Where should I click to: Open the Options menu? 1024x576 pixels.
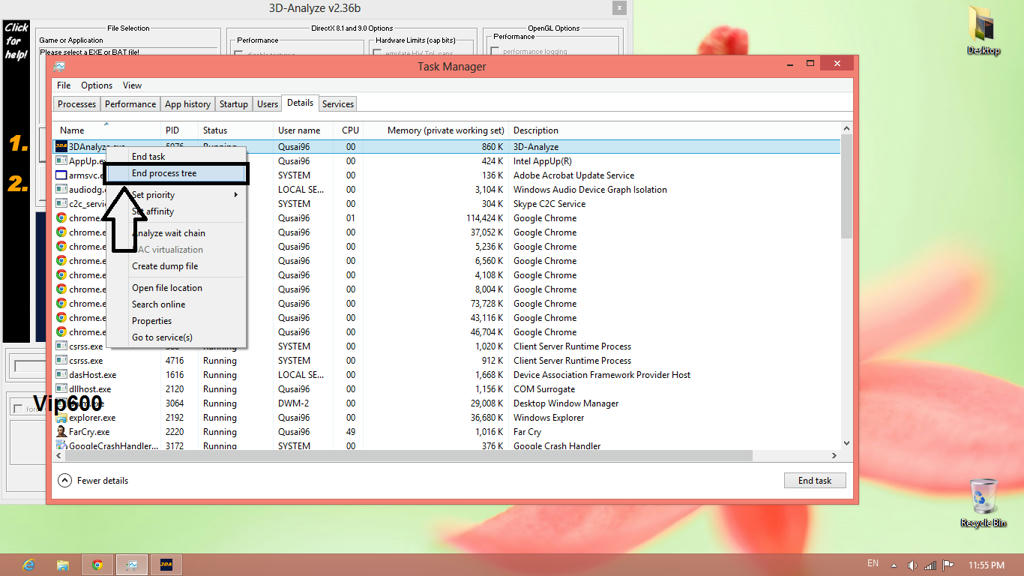(x=97, y=86)
